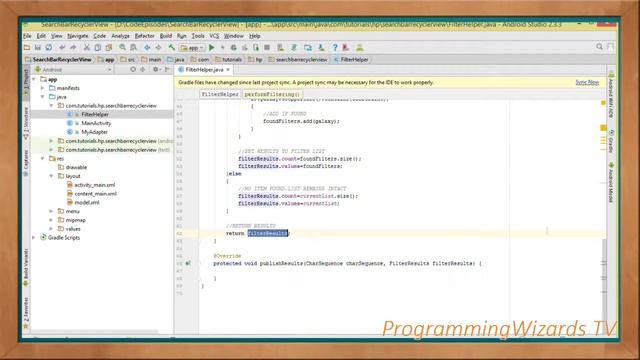Click the Save All toolbar icon
The height and width of the screenshot is (360, 640).
[38, 48]
